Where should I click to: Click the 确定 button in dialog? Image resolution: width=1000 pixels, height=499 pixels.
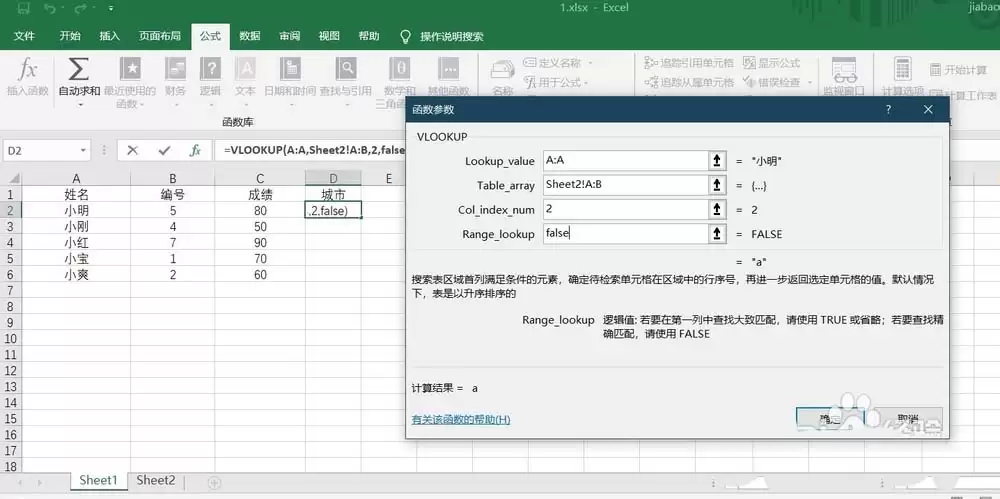click(830, 419)
